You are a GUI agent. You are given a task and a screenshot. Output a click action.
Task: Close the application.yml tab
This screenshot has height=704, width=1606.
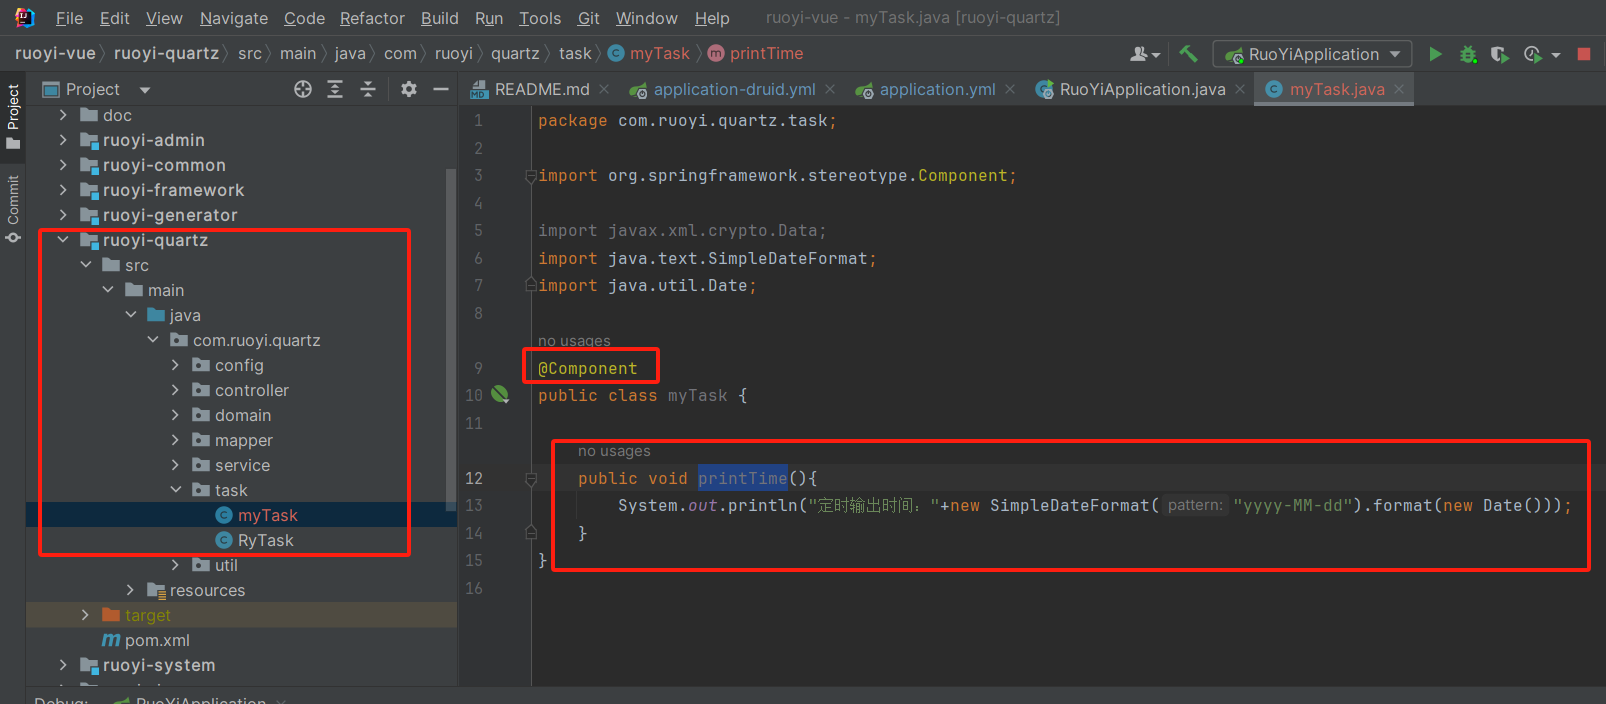click(x=1010, y=89)
